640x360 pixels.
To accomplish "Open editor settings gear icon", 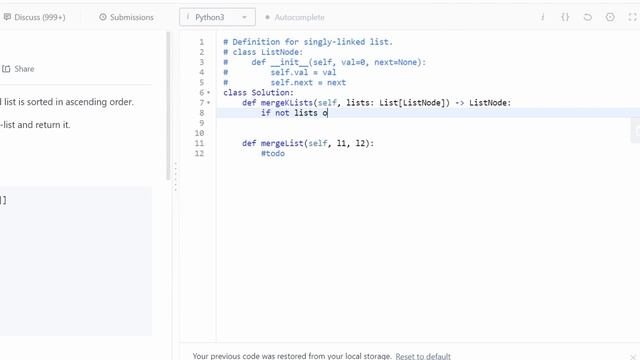I will click(610, 17).
